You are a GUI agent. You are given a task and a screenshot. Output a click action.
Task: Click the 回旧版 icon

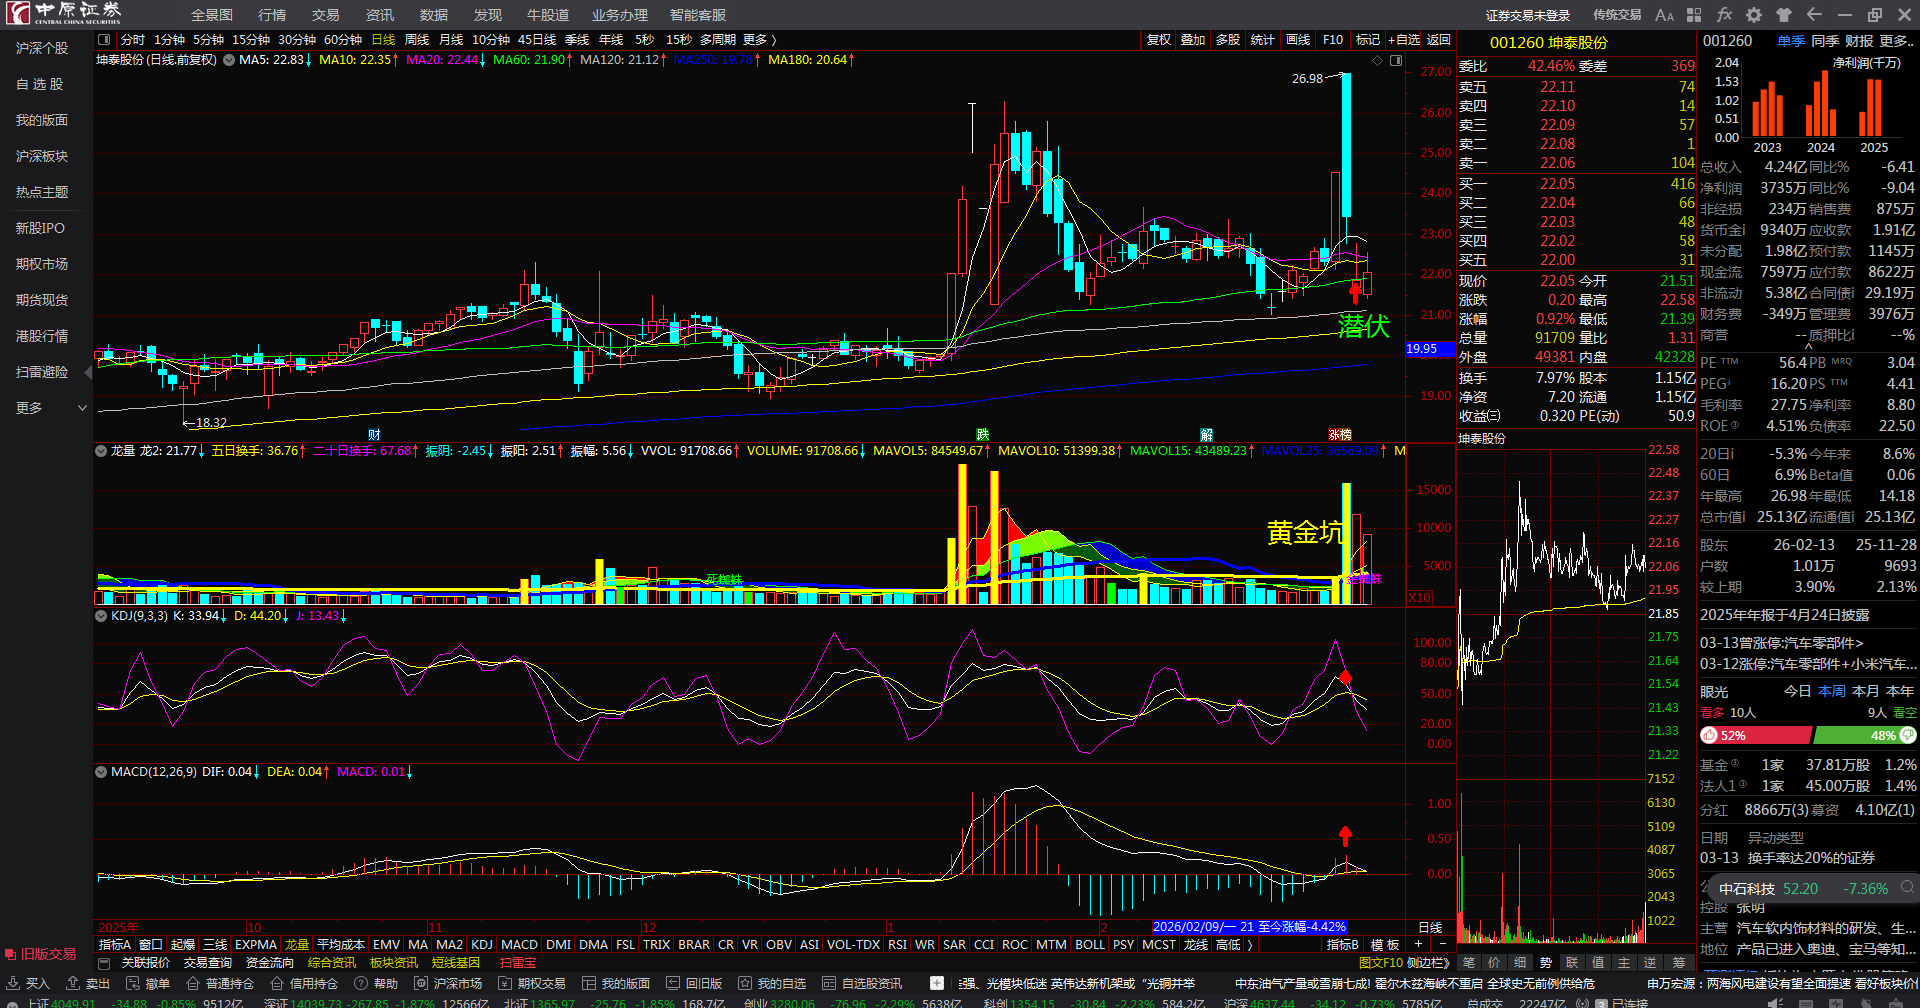(x=694, y=984)
